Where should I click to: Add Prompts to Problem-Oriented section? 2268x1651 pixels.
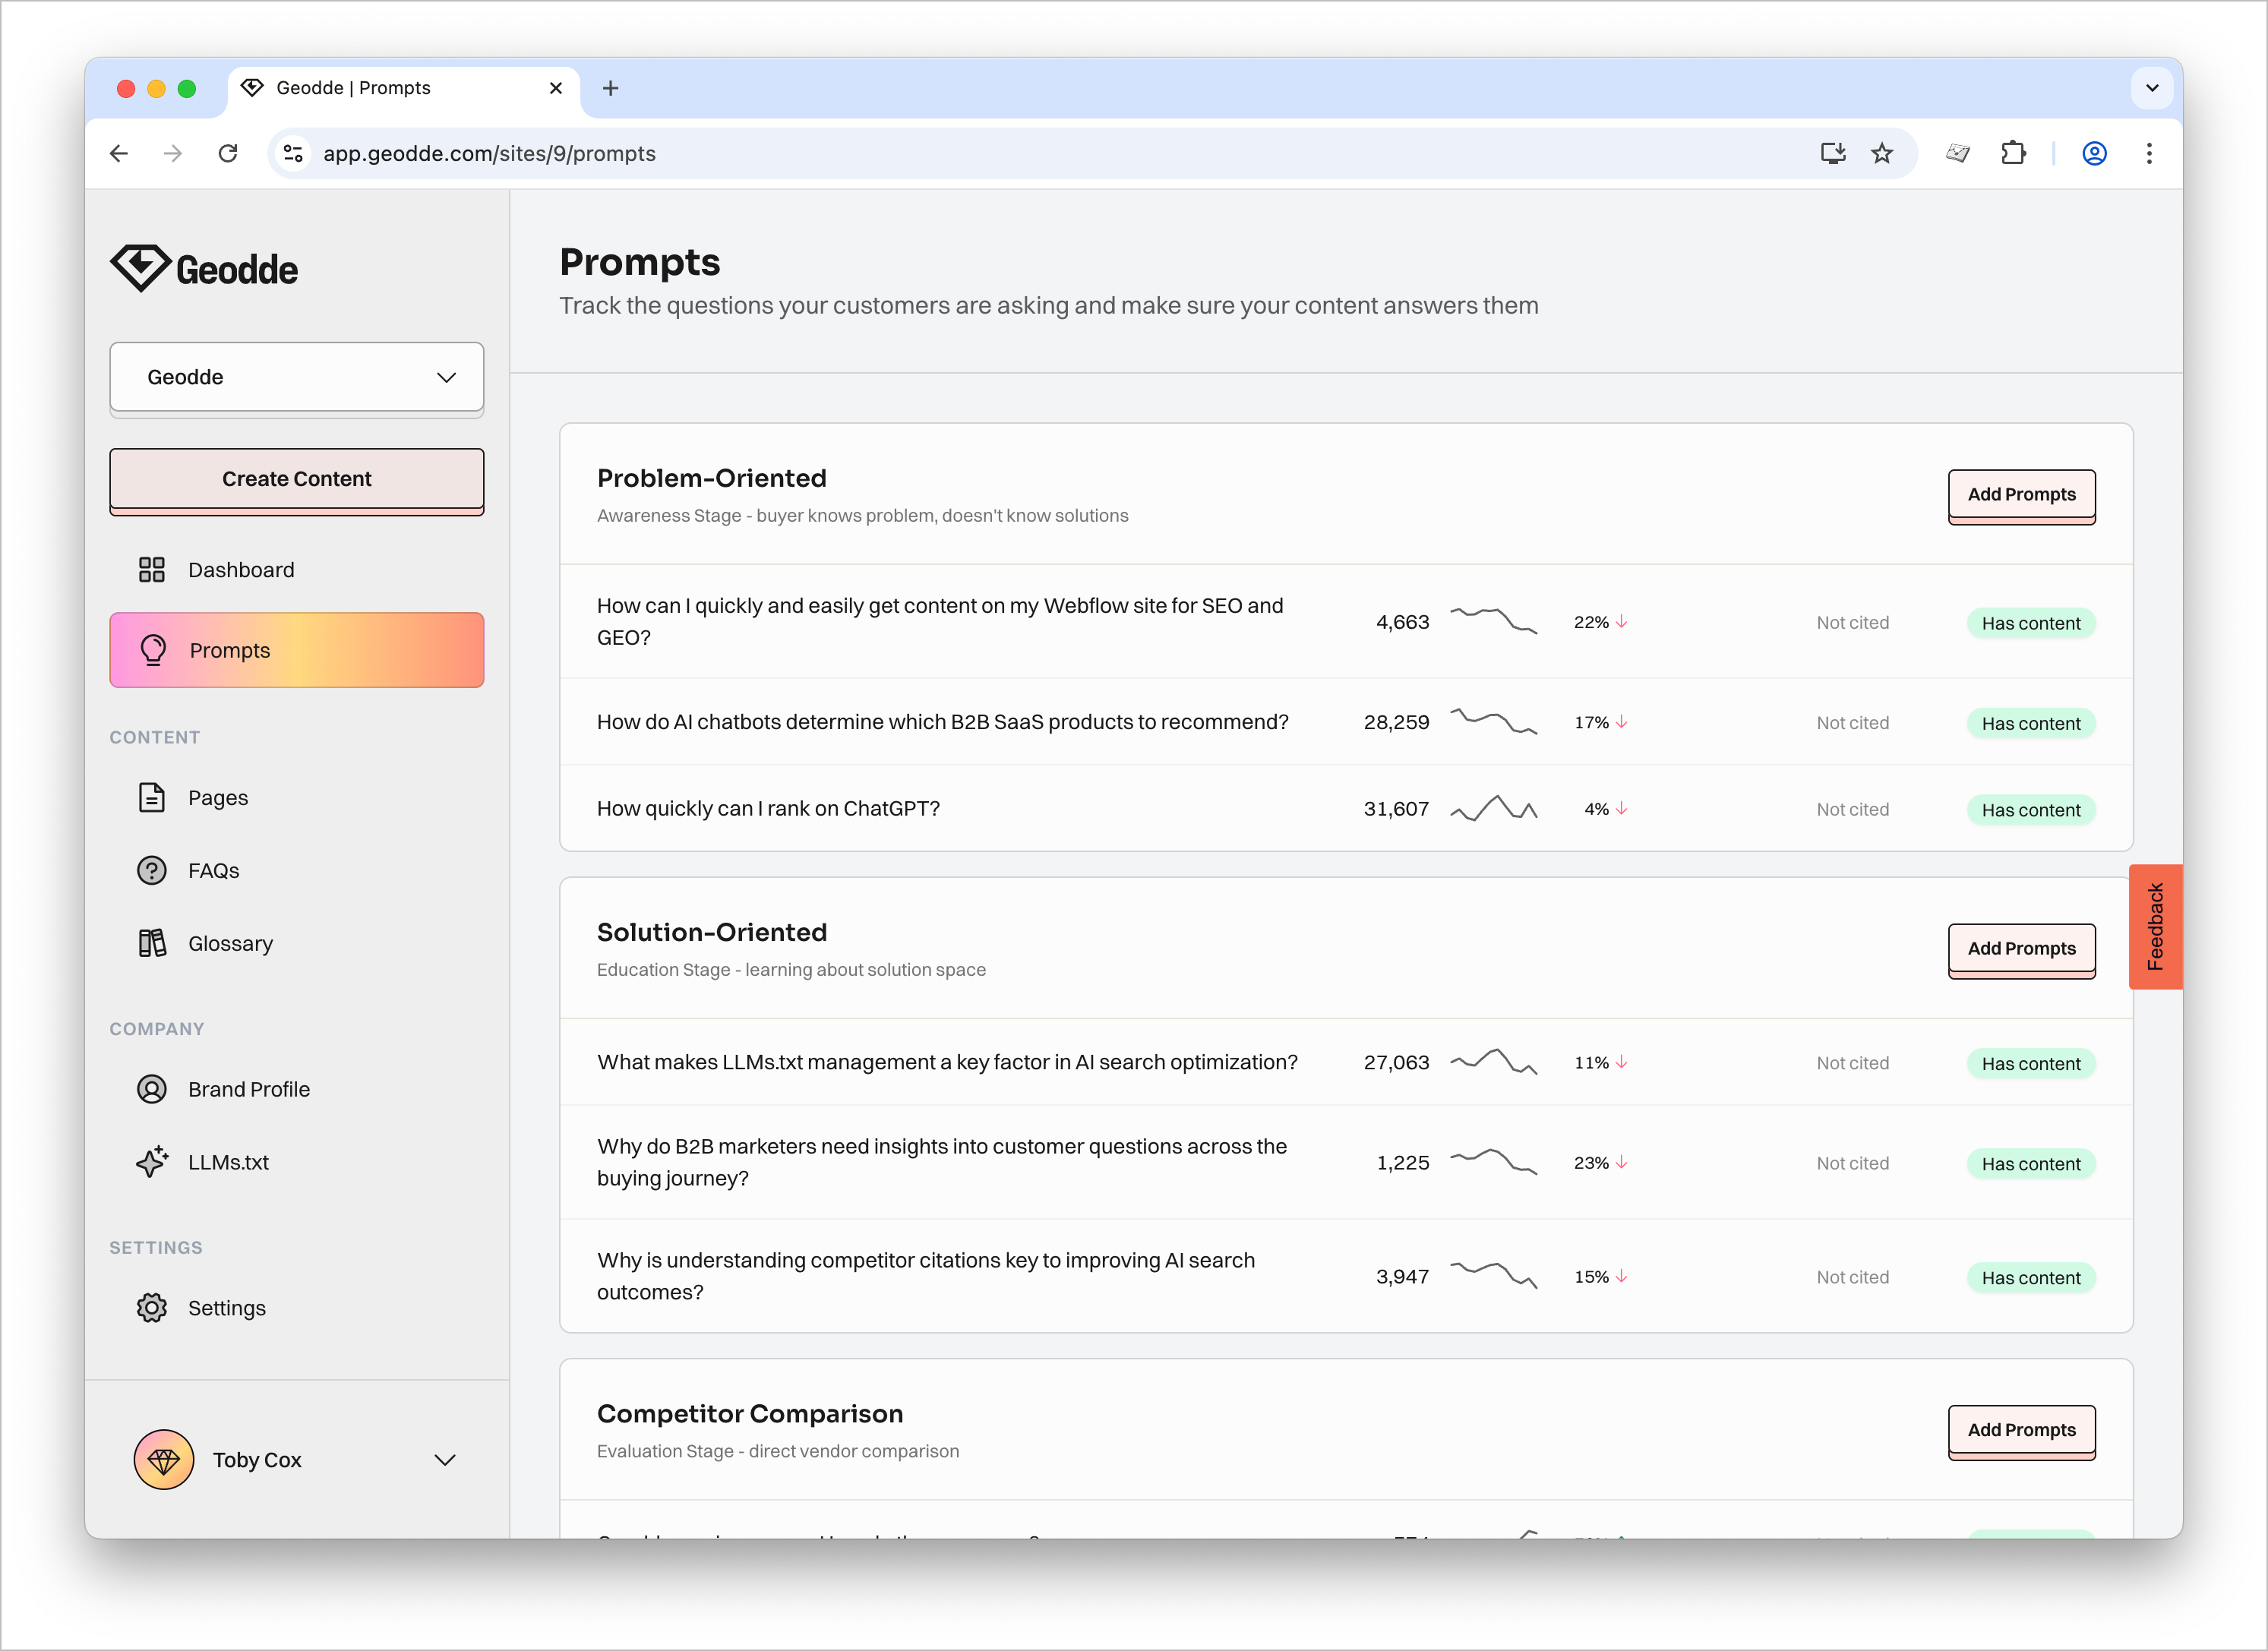(x=2020, y=495)
